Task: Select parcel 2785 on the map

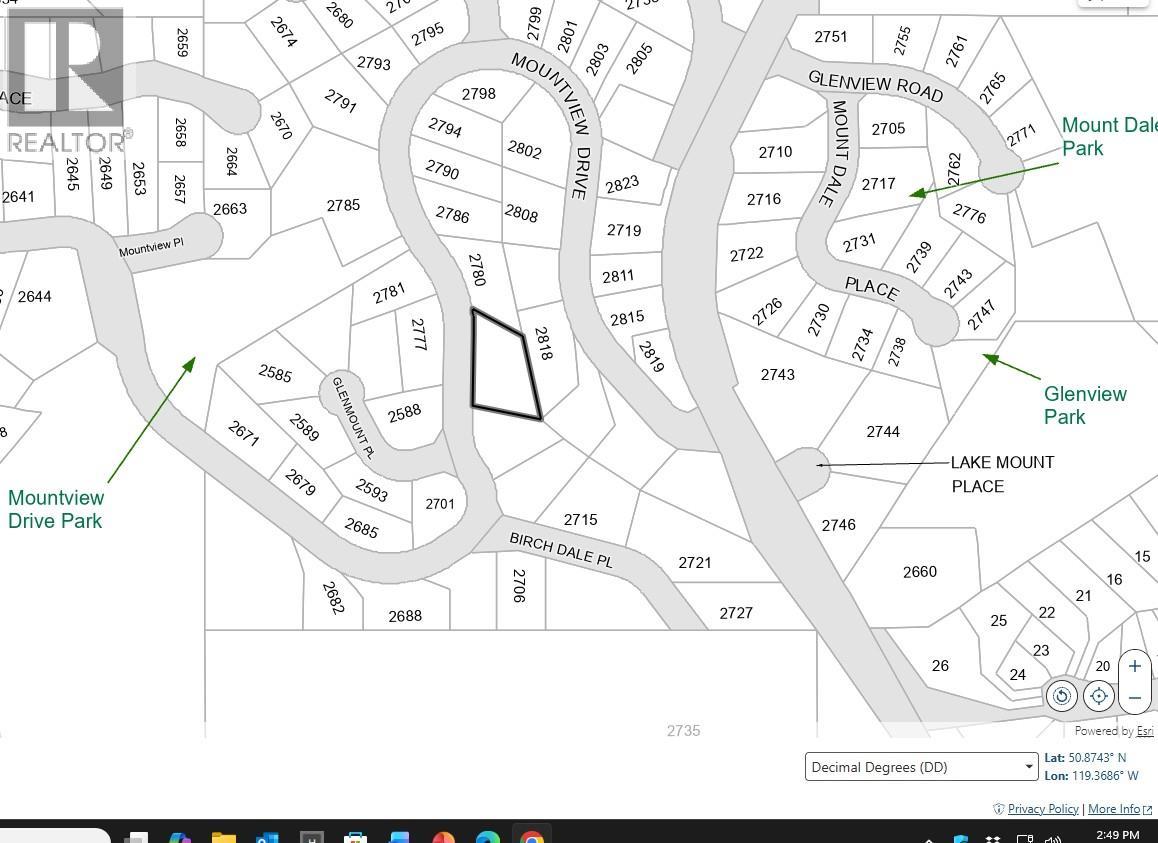Action: 343,205
